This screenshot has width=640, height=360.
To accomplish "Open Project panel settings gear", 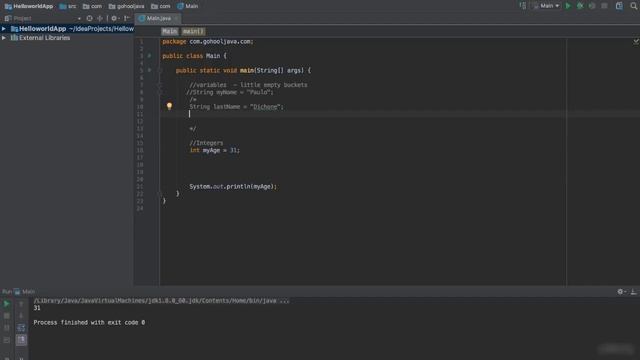I will (x=114, y=18).
